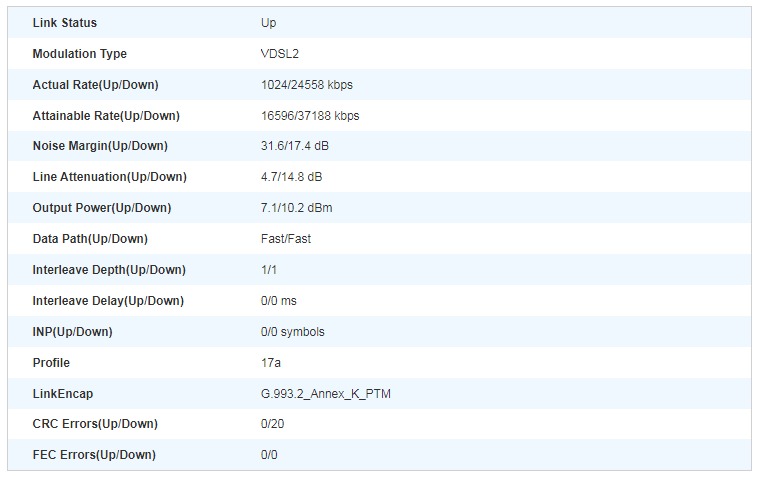Select the 'Profile' label
Screen dimensions: 768x479
(x=51, y=363)
